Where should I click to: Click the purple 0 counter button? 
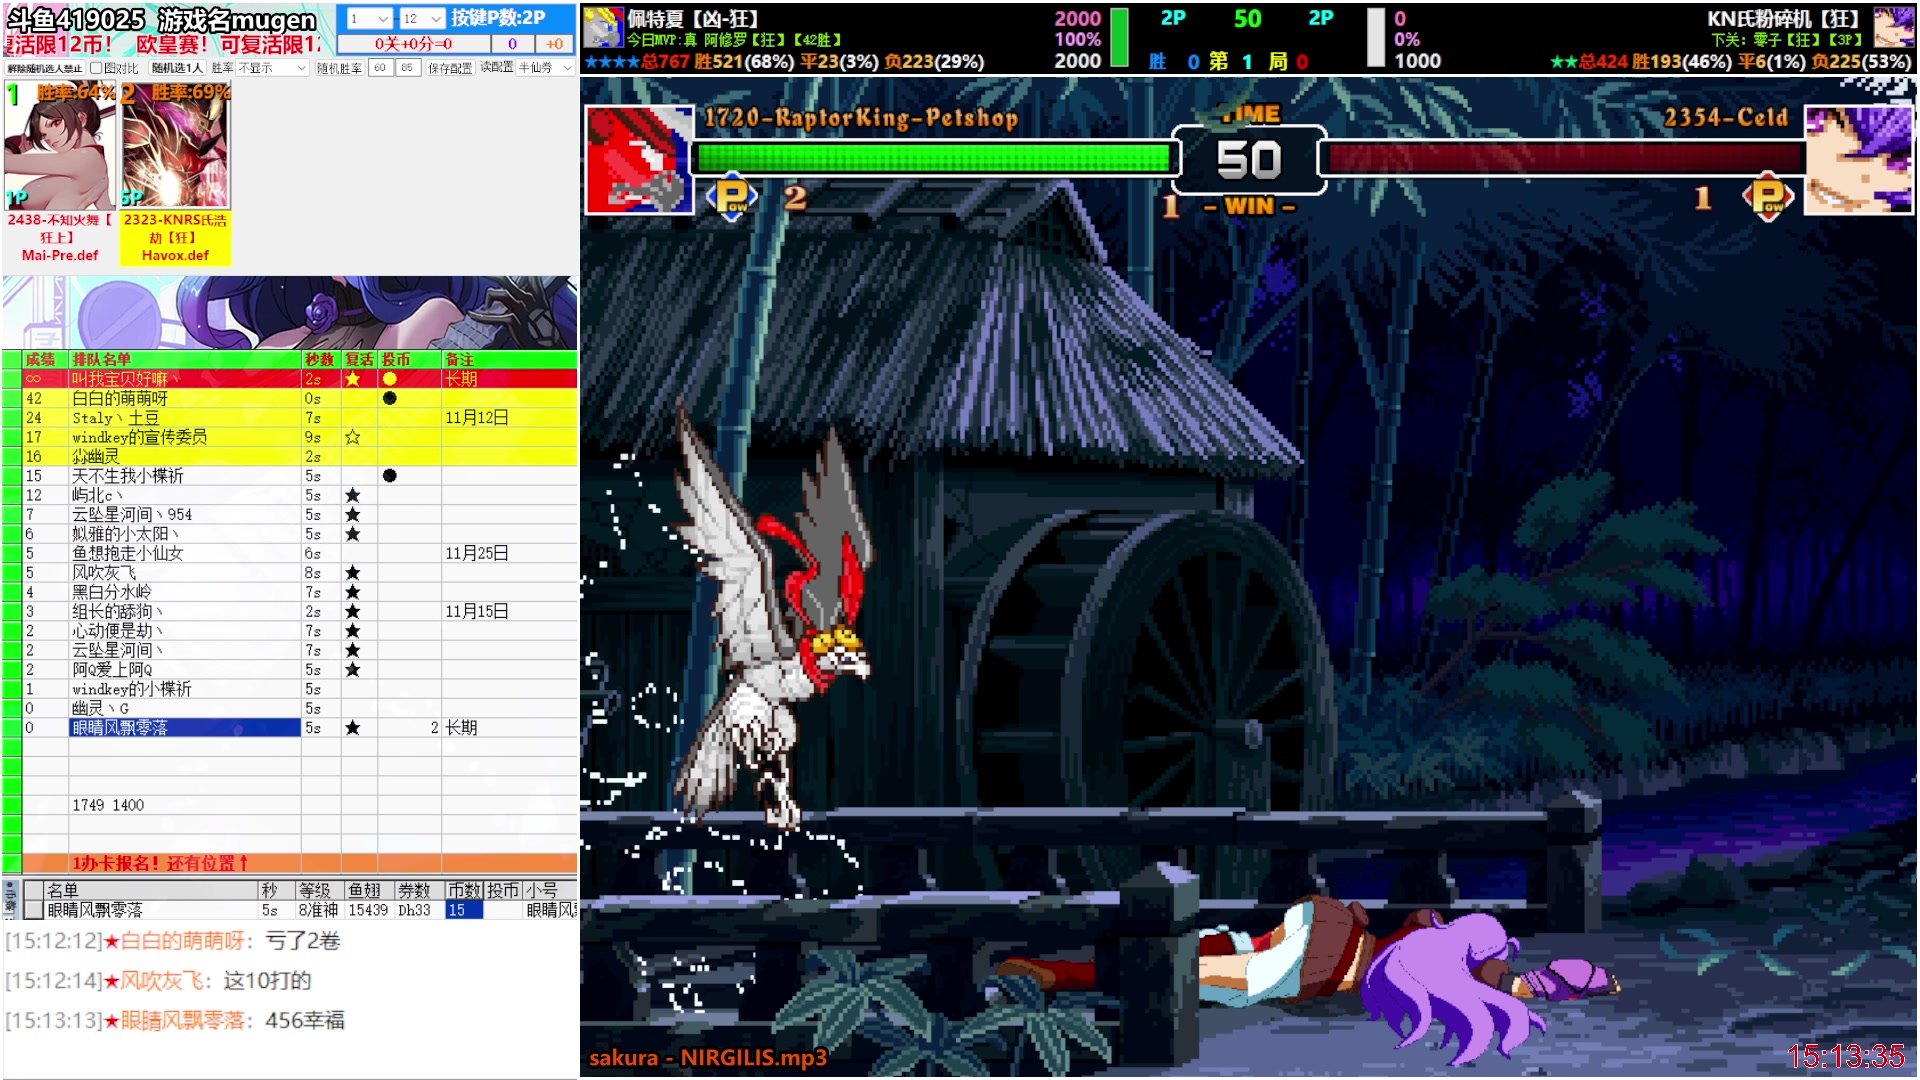click(512, 44)
